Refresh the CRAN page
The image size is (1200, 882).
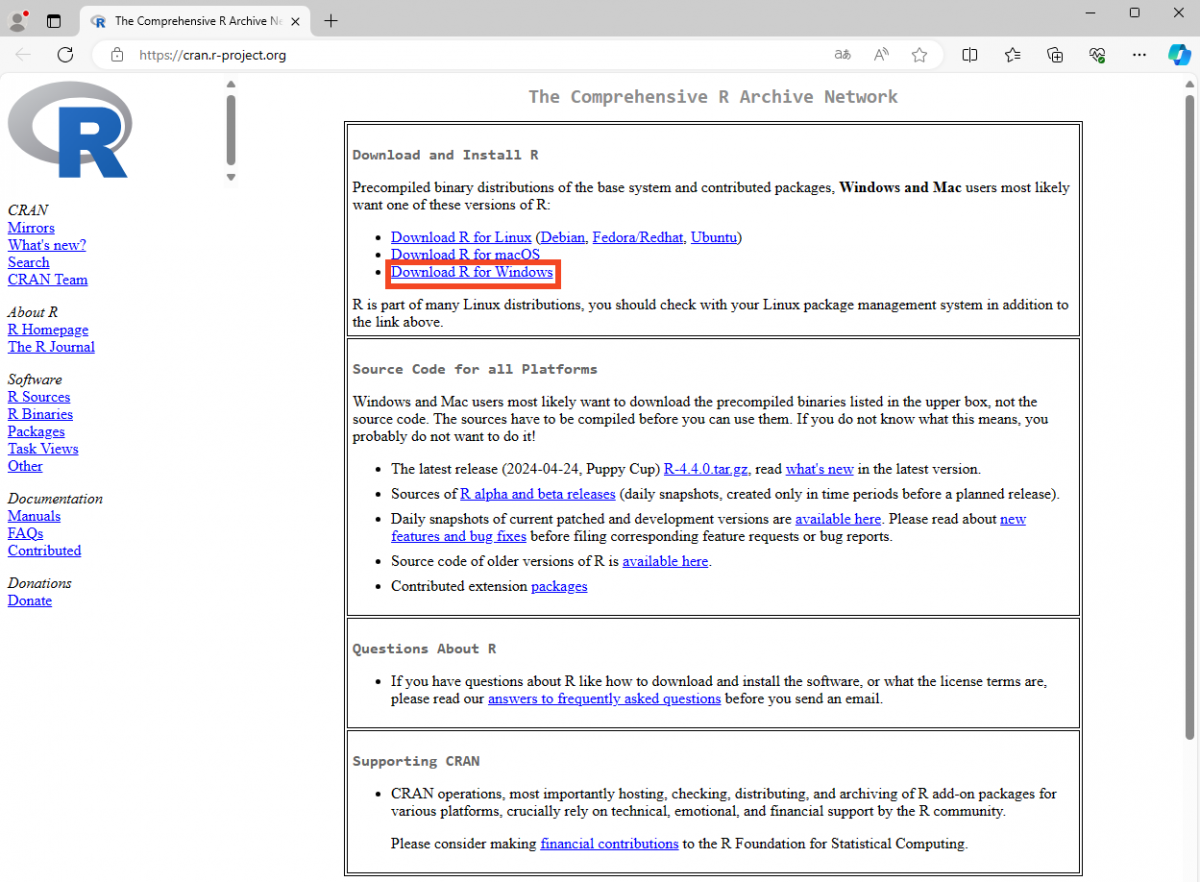pyautogui.click(x=65, y=54)
